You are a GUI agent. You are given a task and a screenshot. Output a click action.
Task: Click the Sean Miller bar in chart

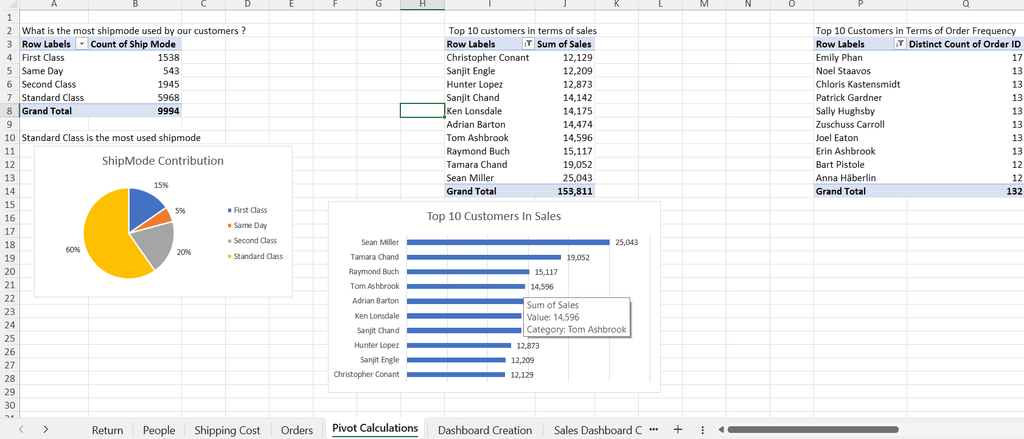508,242
